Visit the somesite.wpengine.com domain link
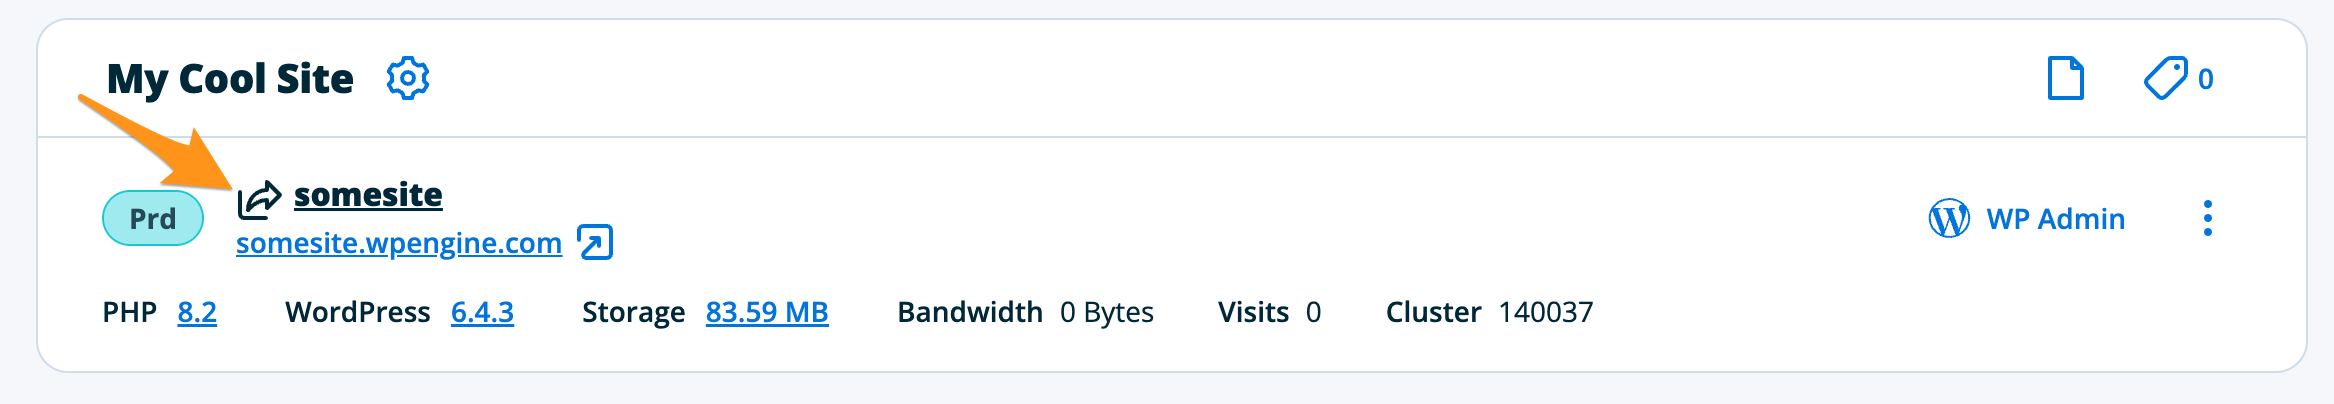This screenshot has width=2334, height=404. point(399,243)
